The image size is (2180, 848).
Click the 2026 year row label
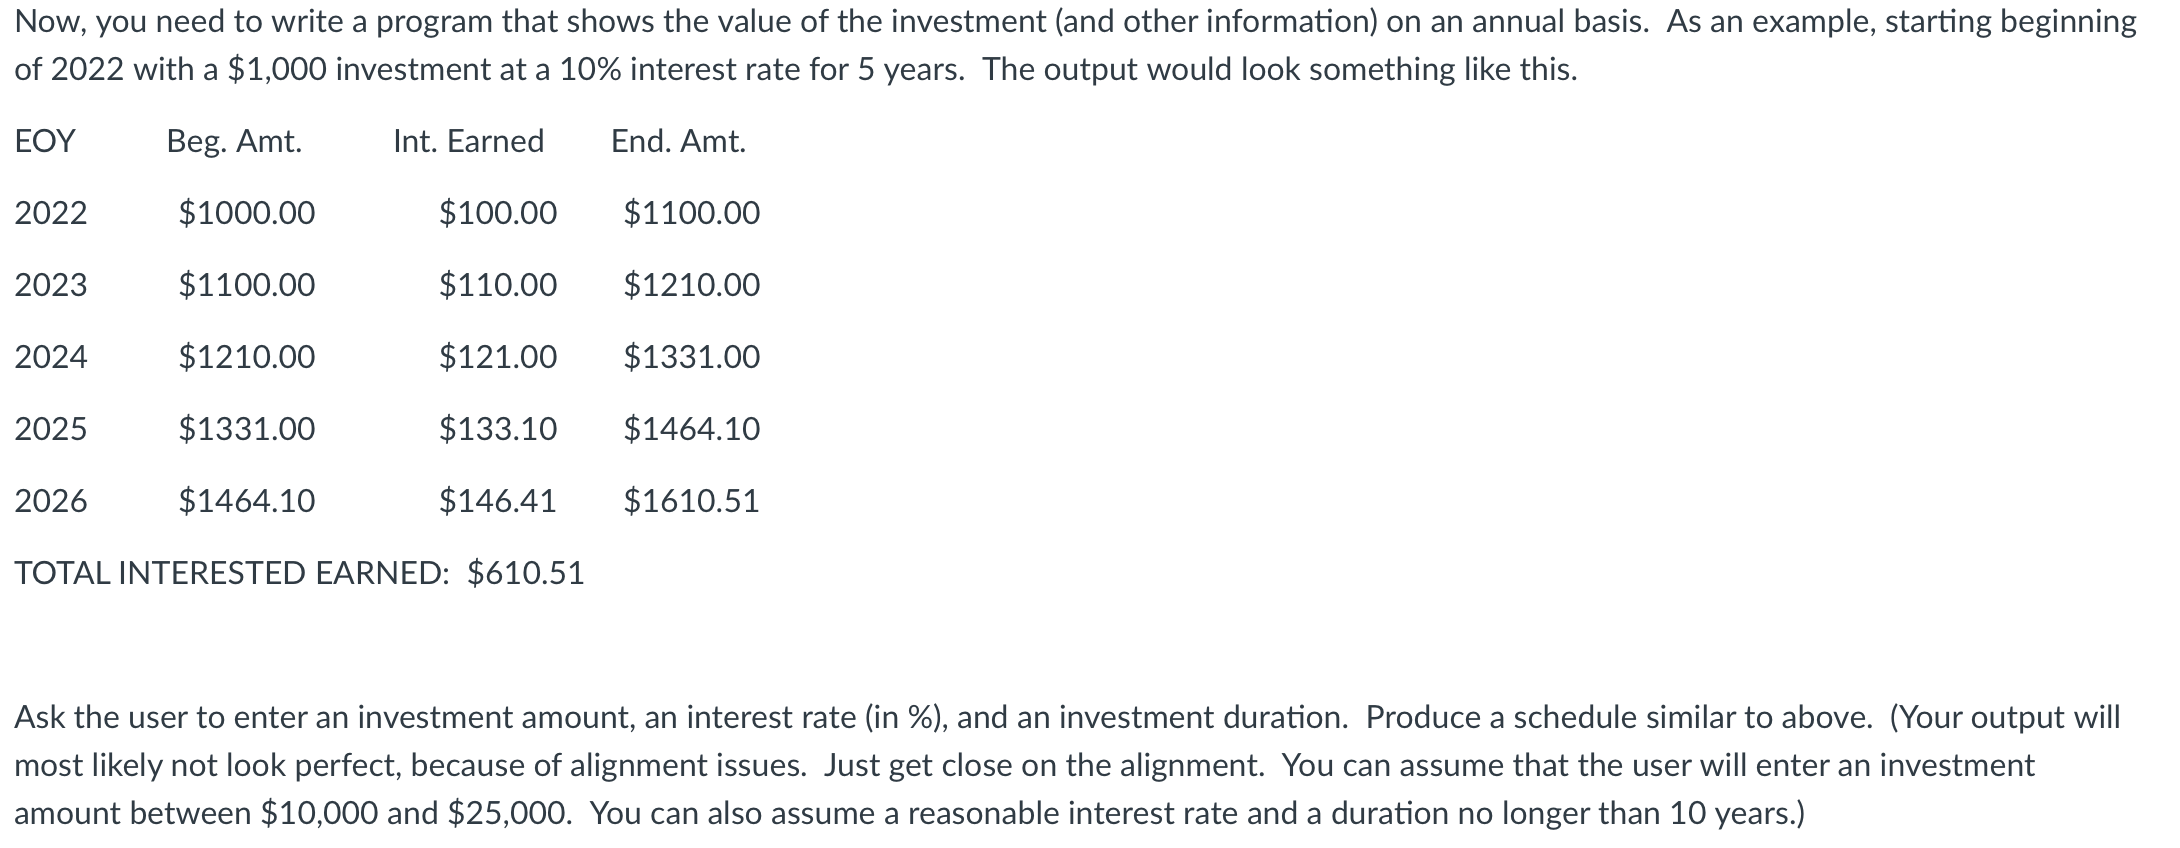coord(51,501)
